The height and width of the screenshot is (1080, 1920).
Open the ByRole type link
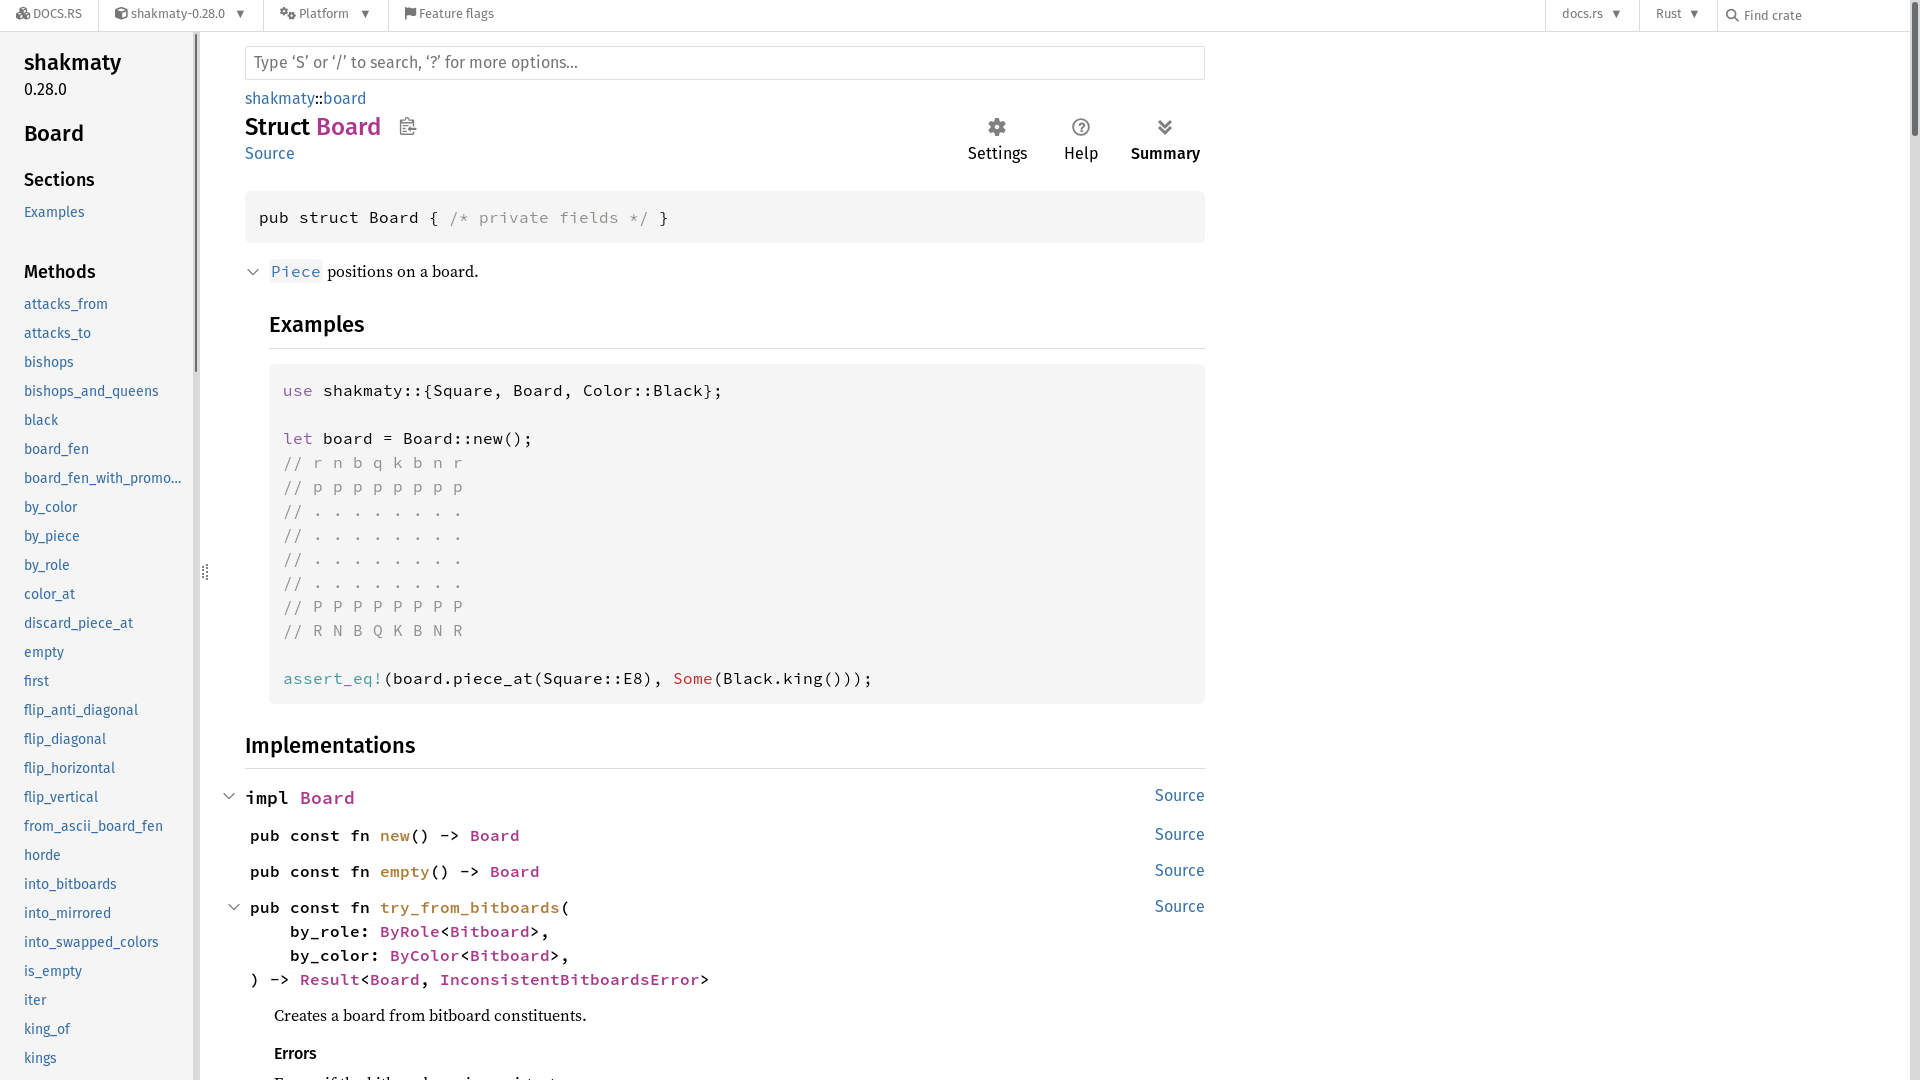(410, 931)
